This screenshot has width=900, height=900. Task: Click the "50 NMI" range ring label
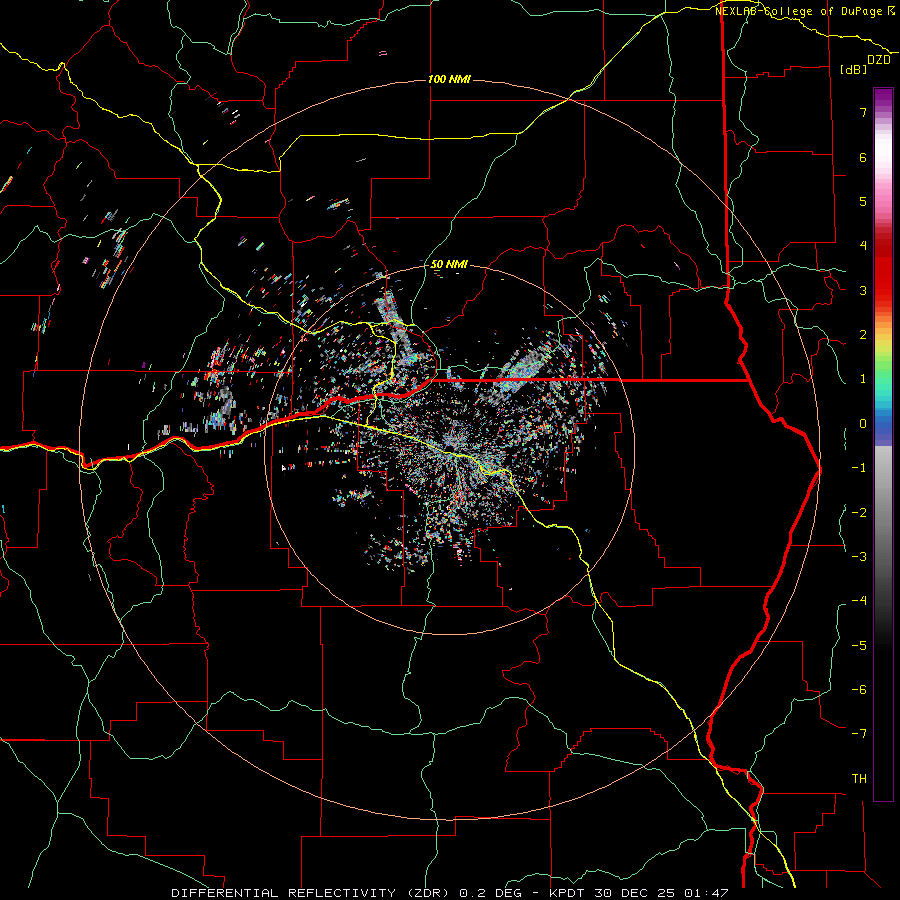tap(449, 264)
